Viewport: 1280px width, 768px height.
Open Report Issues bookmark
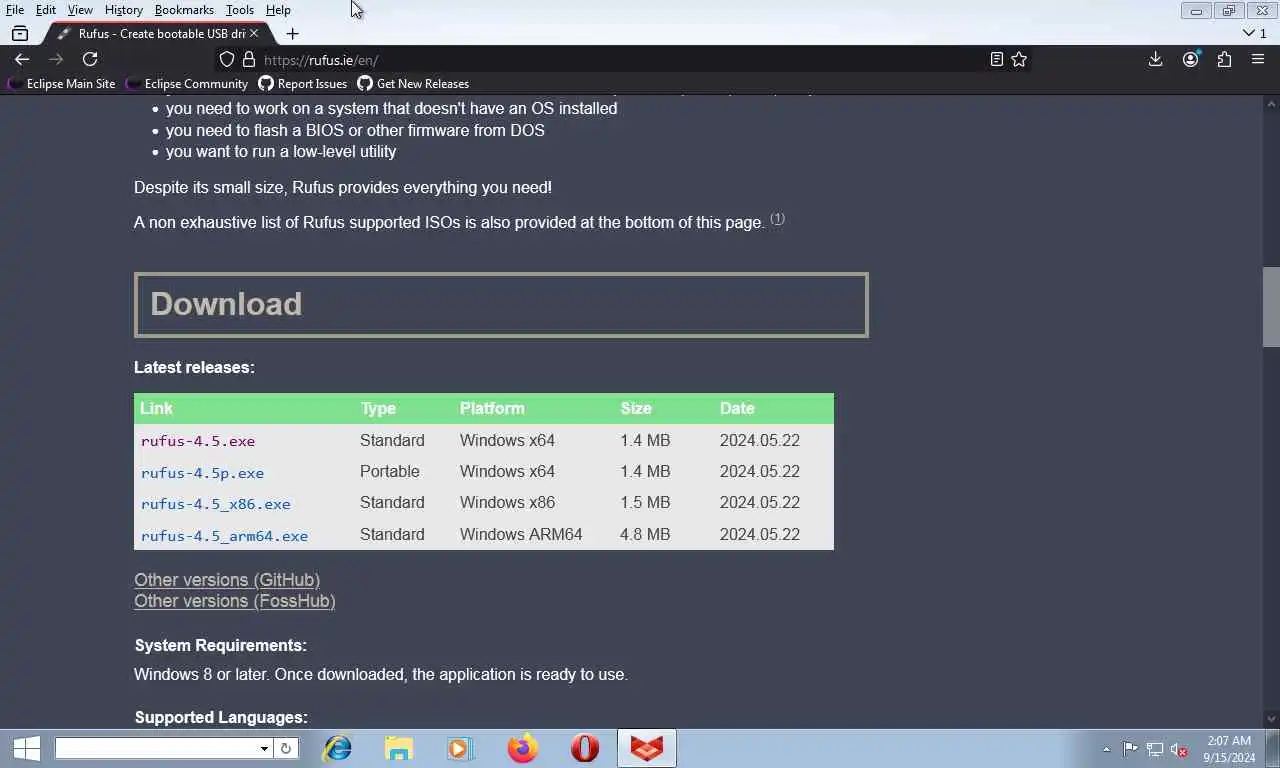(x=302, y=84)
